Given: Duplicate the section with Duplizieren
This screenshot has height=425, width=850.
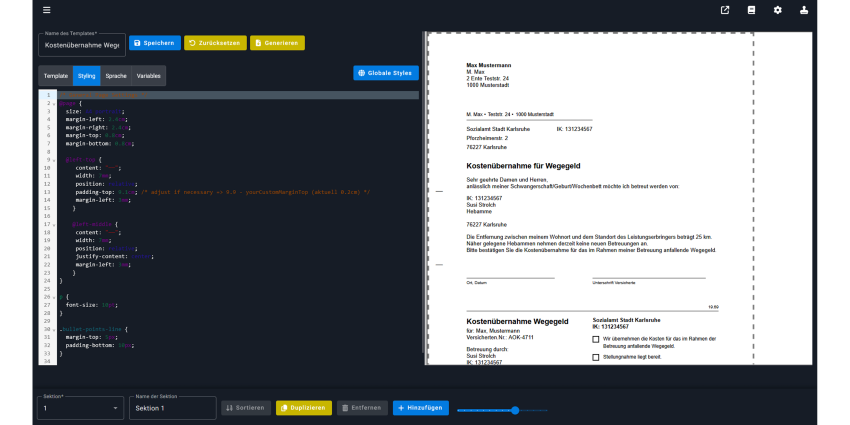Looking at the screenshot, I should [304, 408].
